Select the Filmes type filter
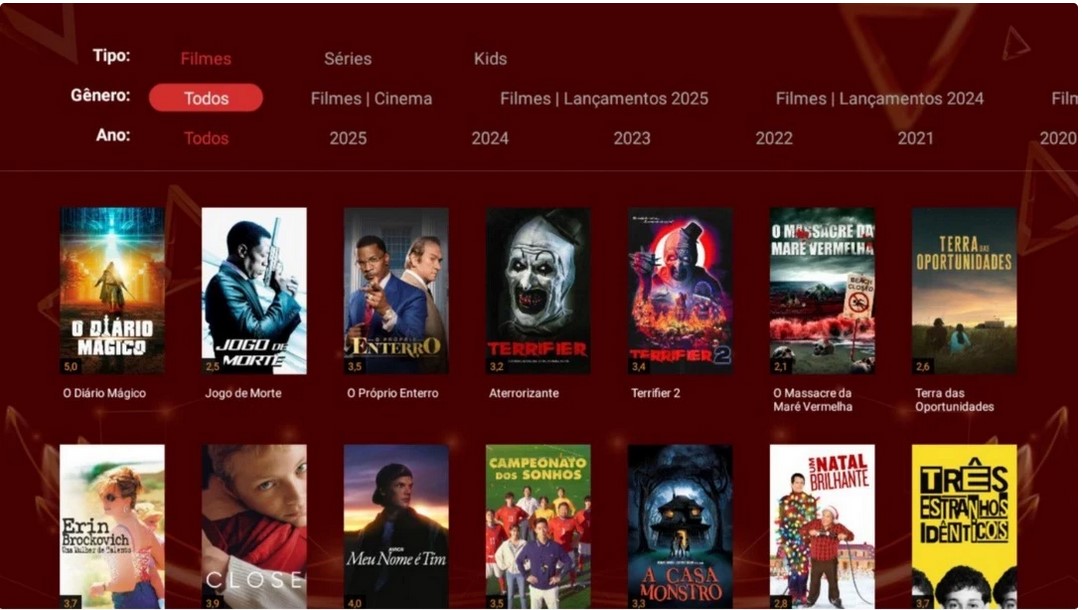 click(206, 59)
